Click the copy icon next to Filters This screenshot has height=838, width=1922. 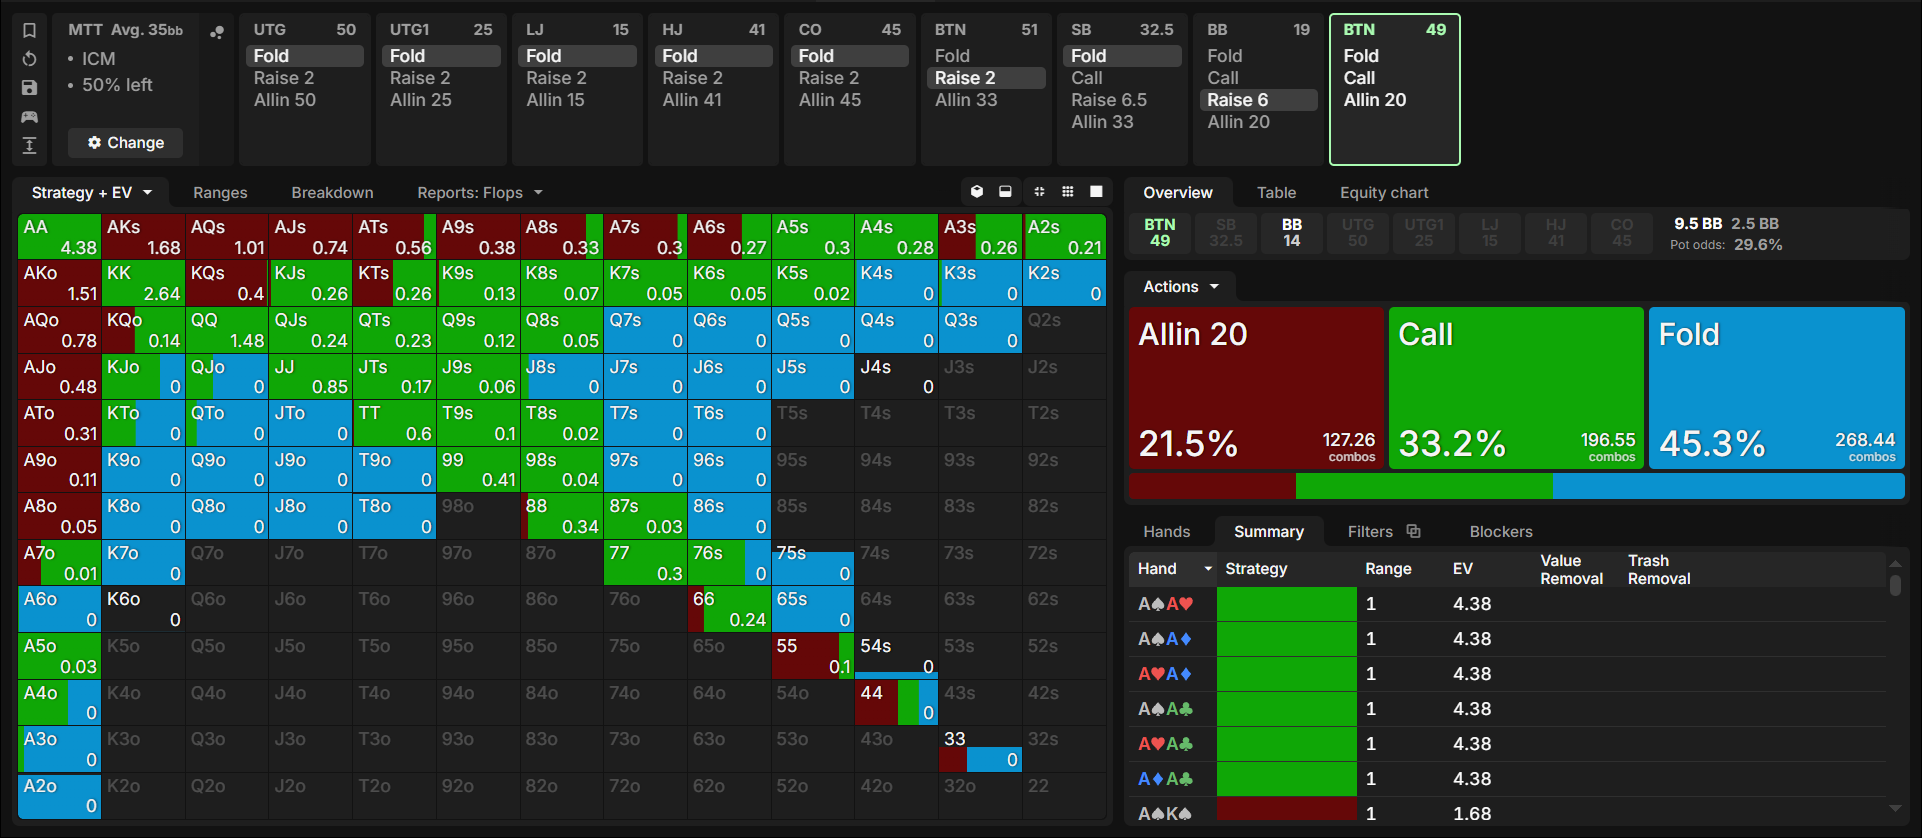click(1413, 531)
